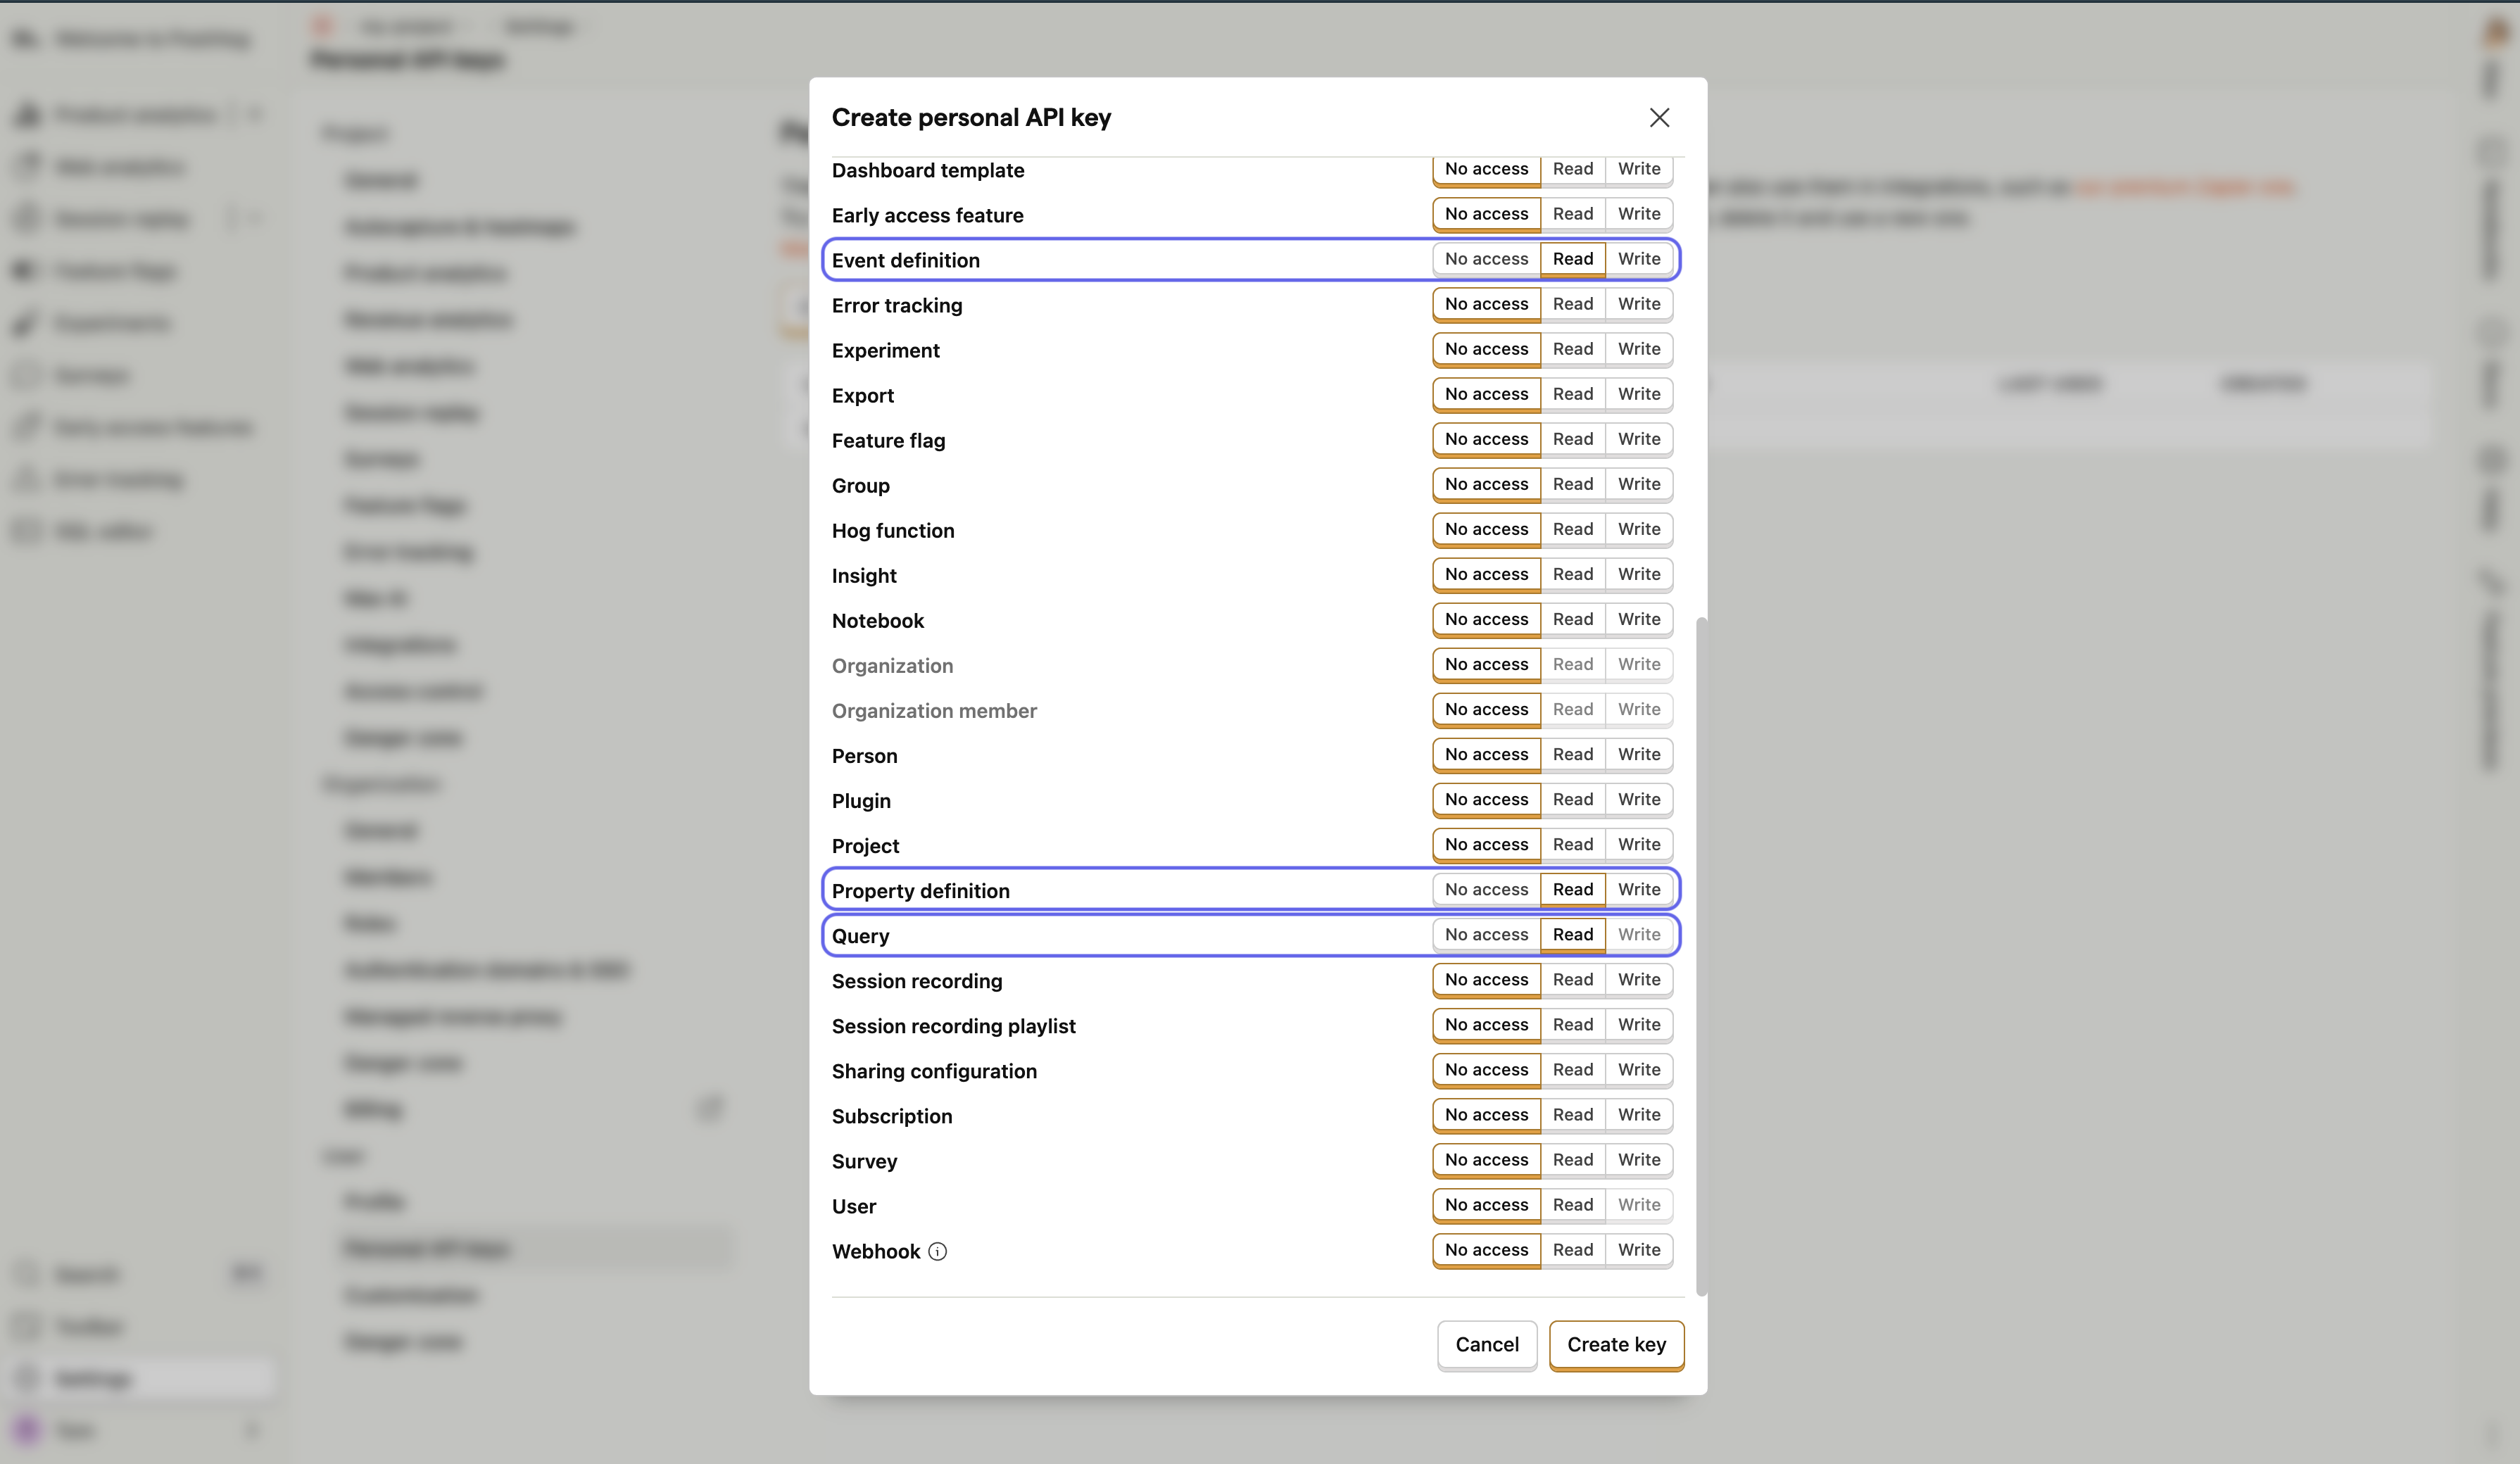Open Feature flags via its sidebar icon
This screenshot has width=2520, height=1464.
(27, 270)
